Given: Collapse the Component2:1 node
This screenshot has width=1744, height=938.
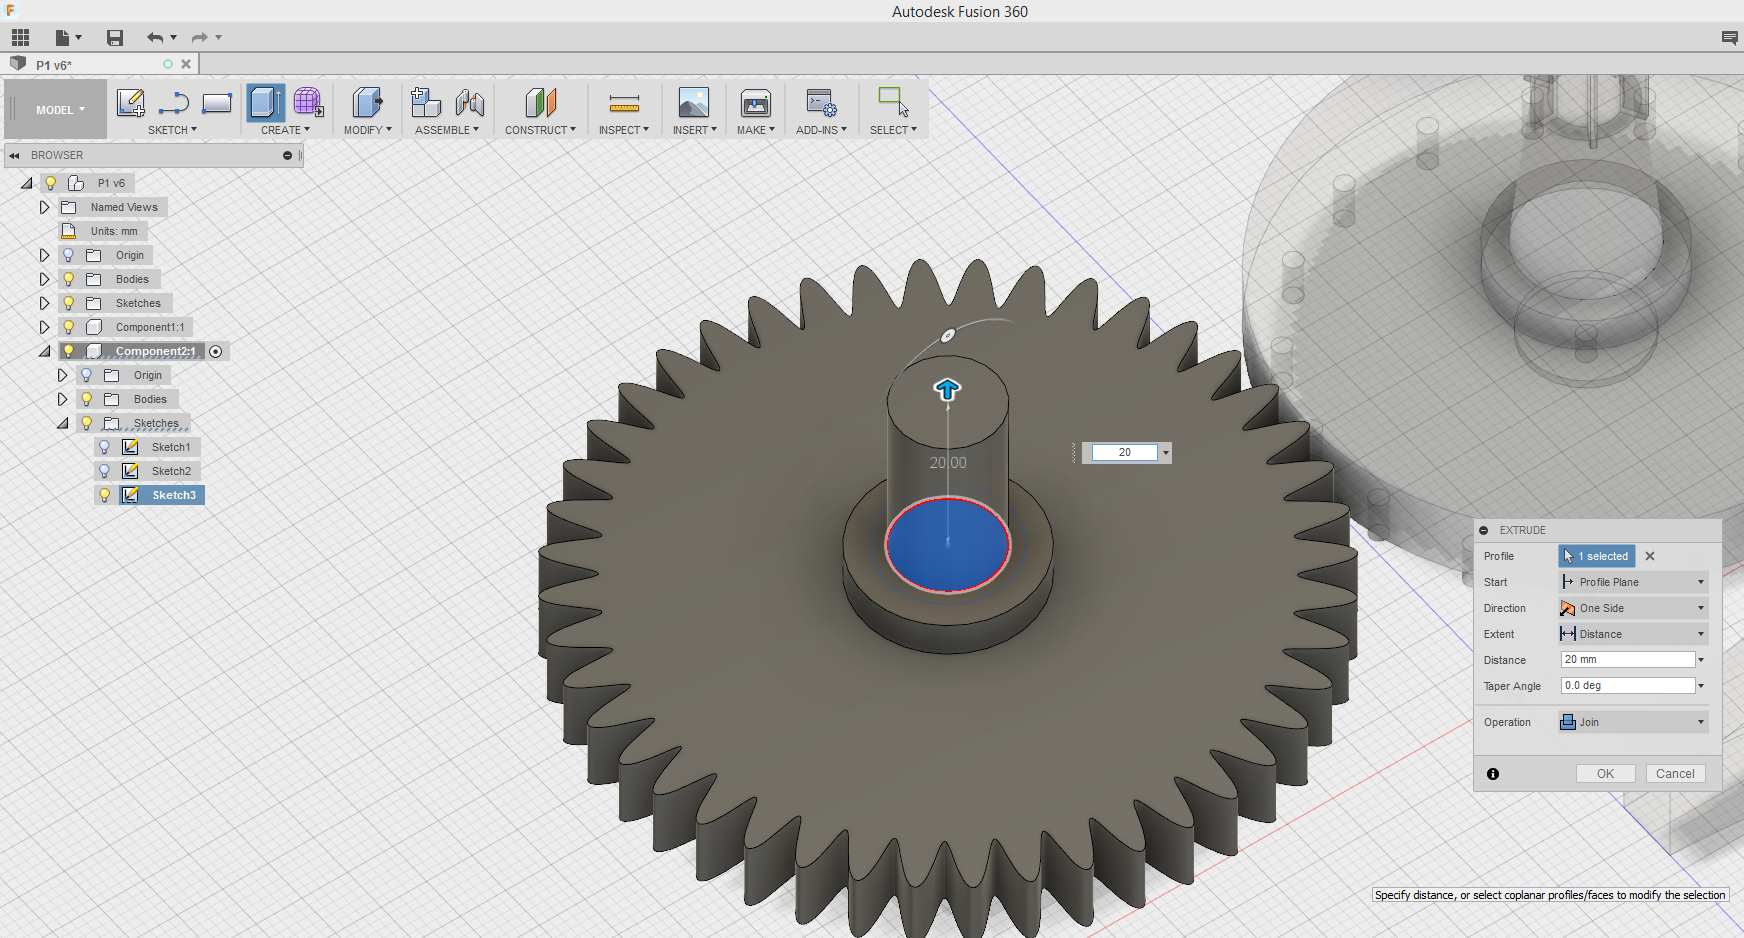Looking at the screenshot, I should [44, 351].
